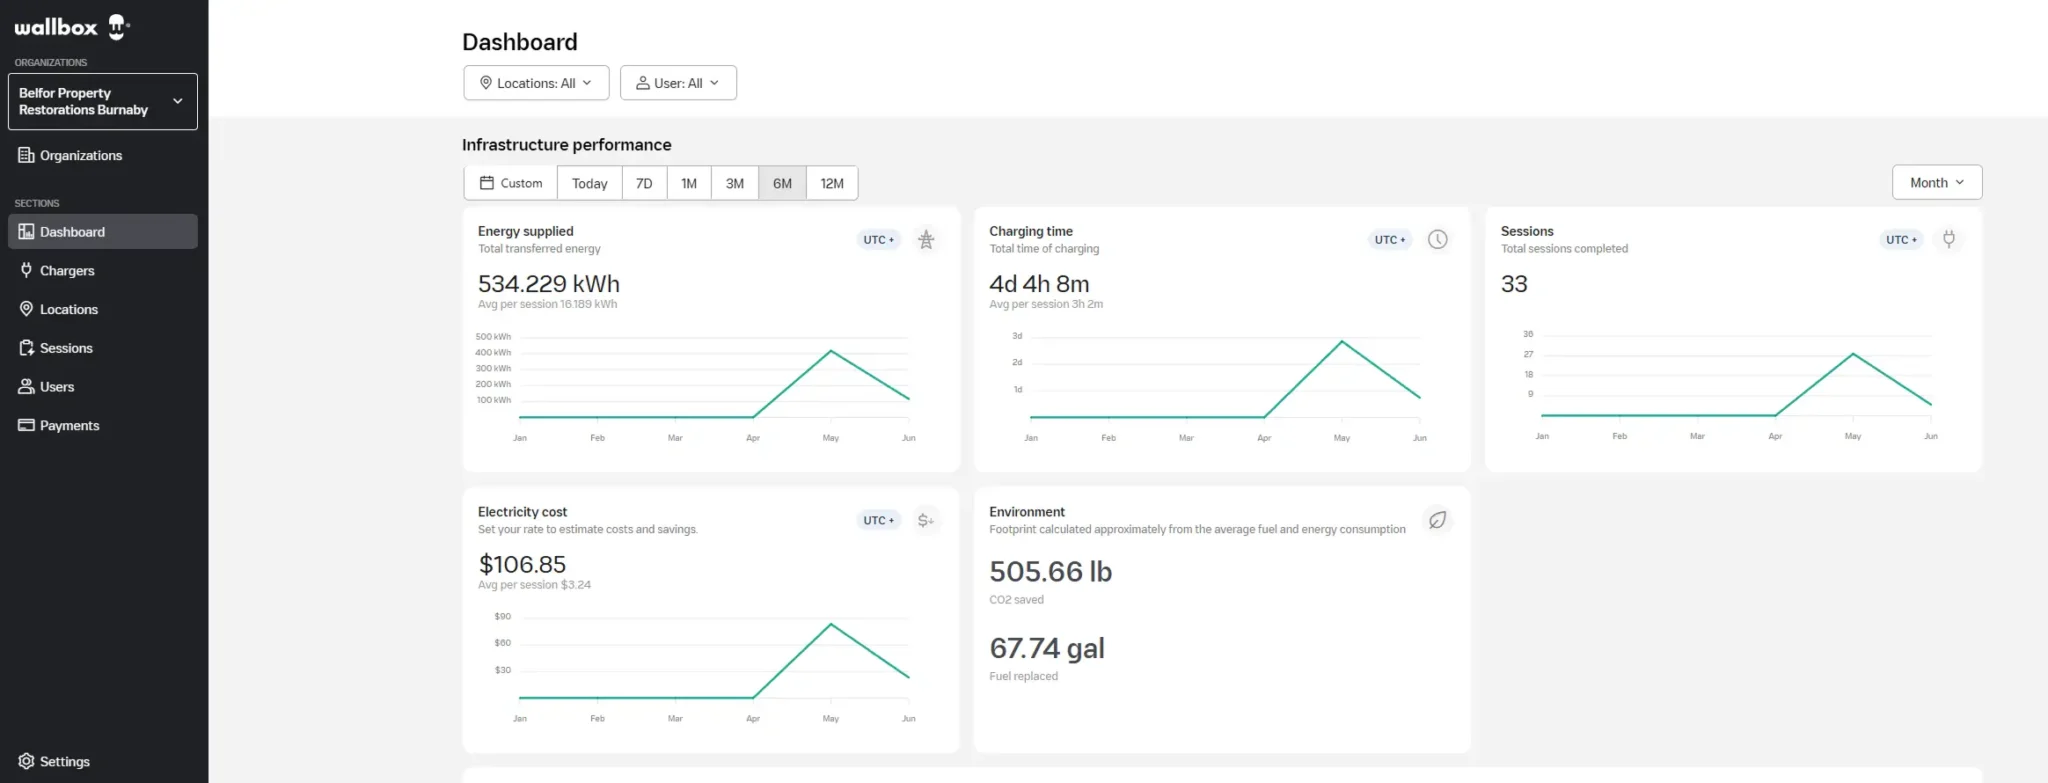The height and width of the screenshot is (783, 2048).
Task: Click the dollar icon on Electricity cost
Action: [x=926, y=520]
